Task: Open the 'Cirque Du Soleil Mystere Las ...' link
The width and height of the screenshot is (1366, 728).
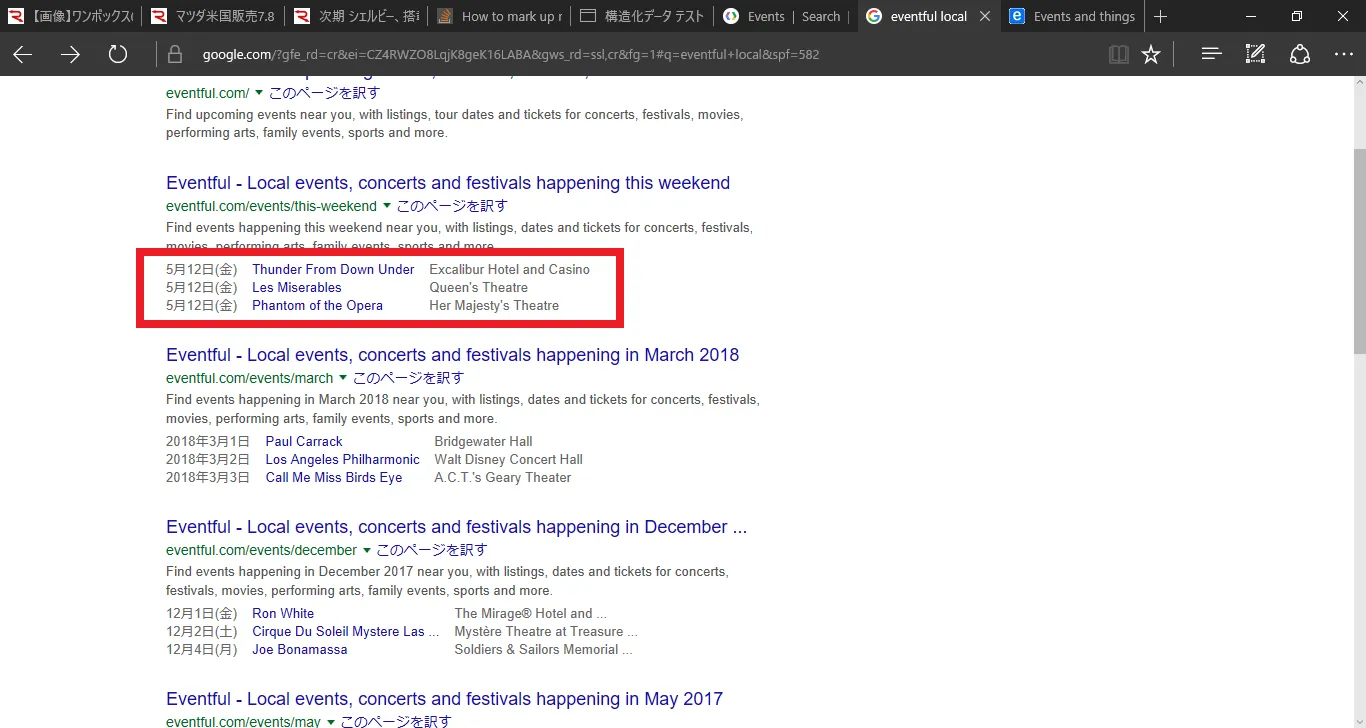Action: tap(345, 631)
